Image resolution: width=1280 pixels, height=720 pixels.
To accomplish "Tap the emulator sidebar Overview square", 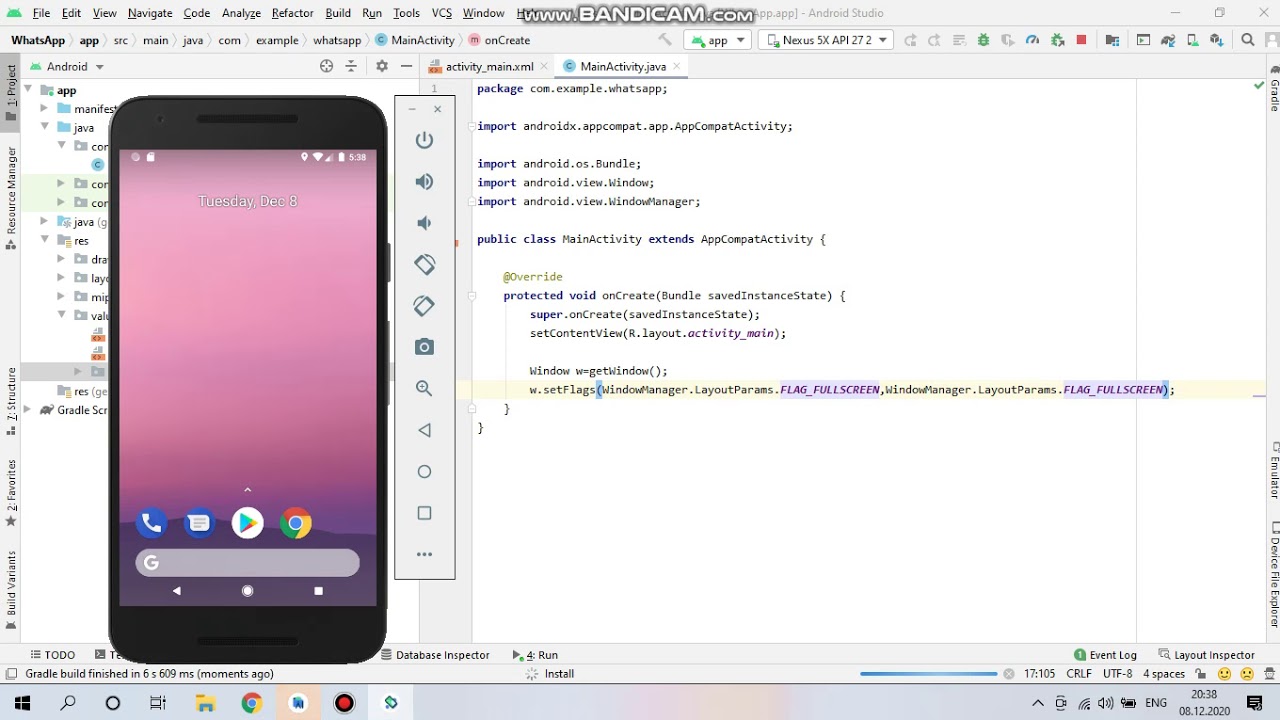I will coord(424,513).
